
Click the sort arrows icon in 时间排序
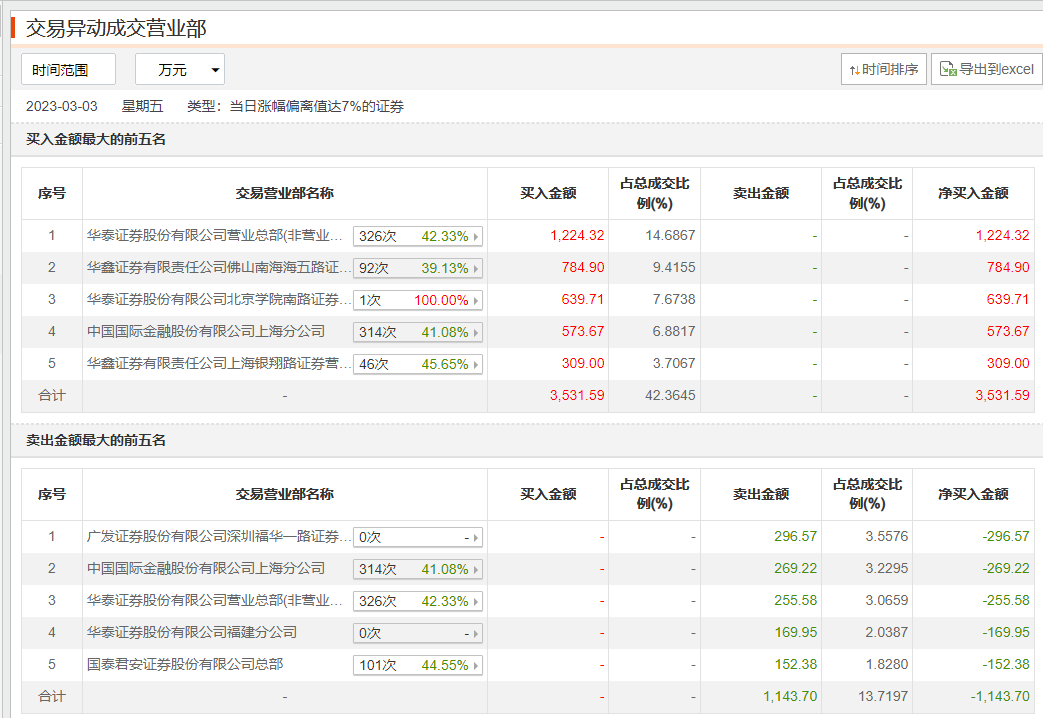point(854,70)
